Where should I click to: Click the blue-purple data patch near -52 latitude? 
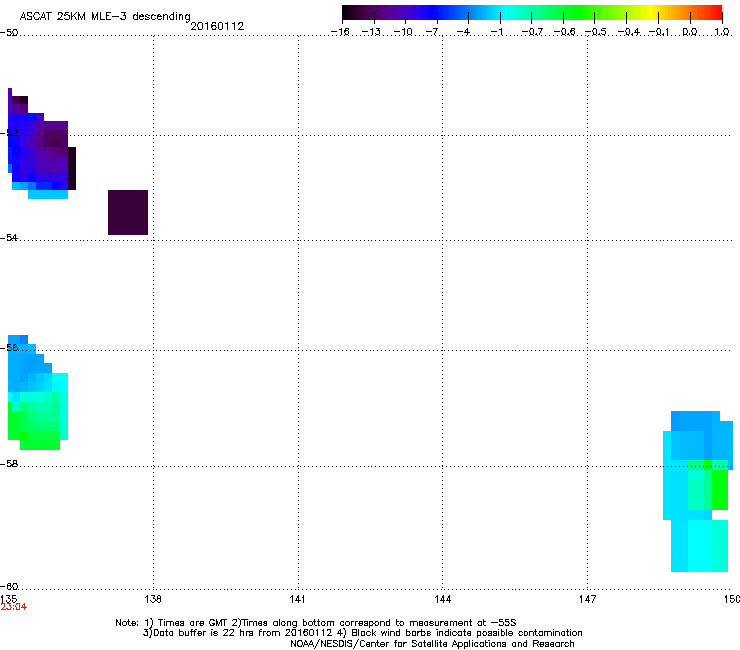pos(42,144)
